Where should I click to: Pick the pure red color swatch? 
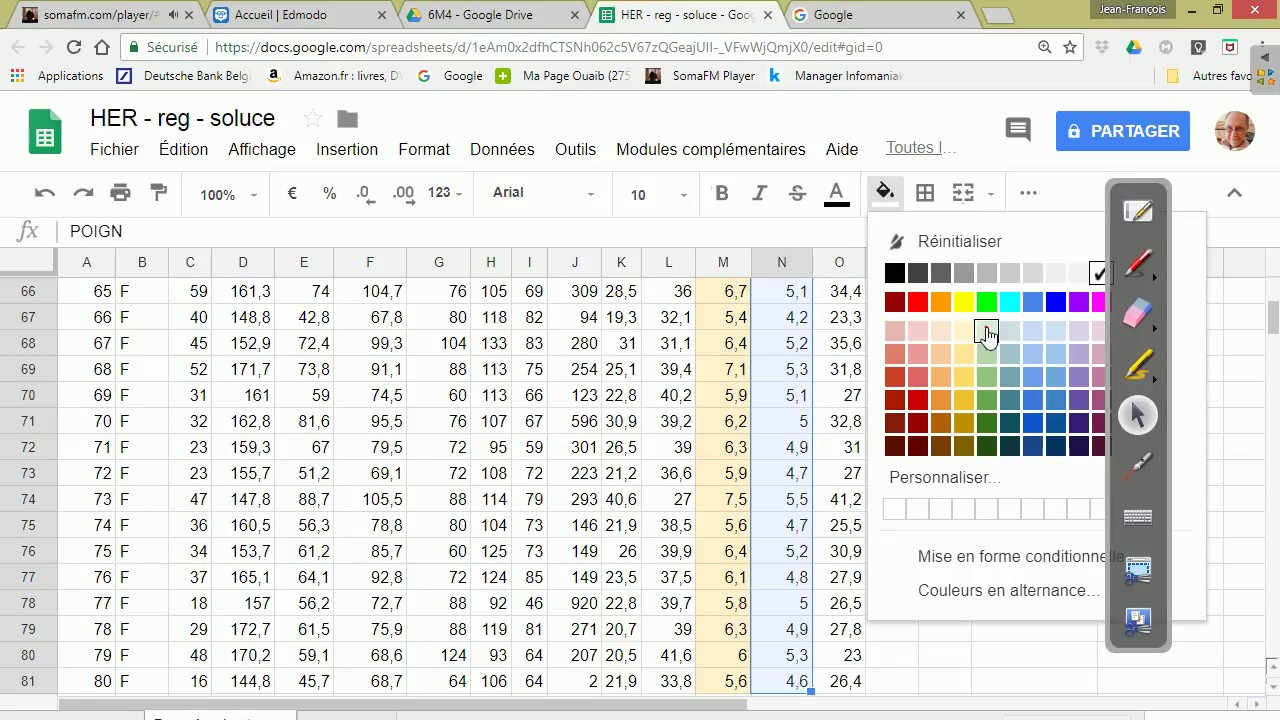917,302
